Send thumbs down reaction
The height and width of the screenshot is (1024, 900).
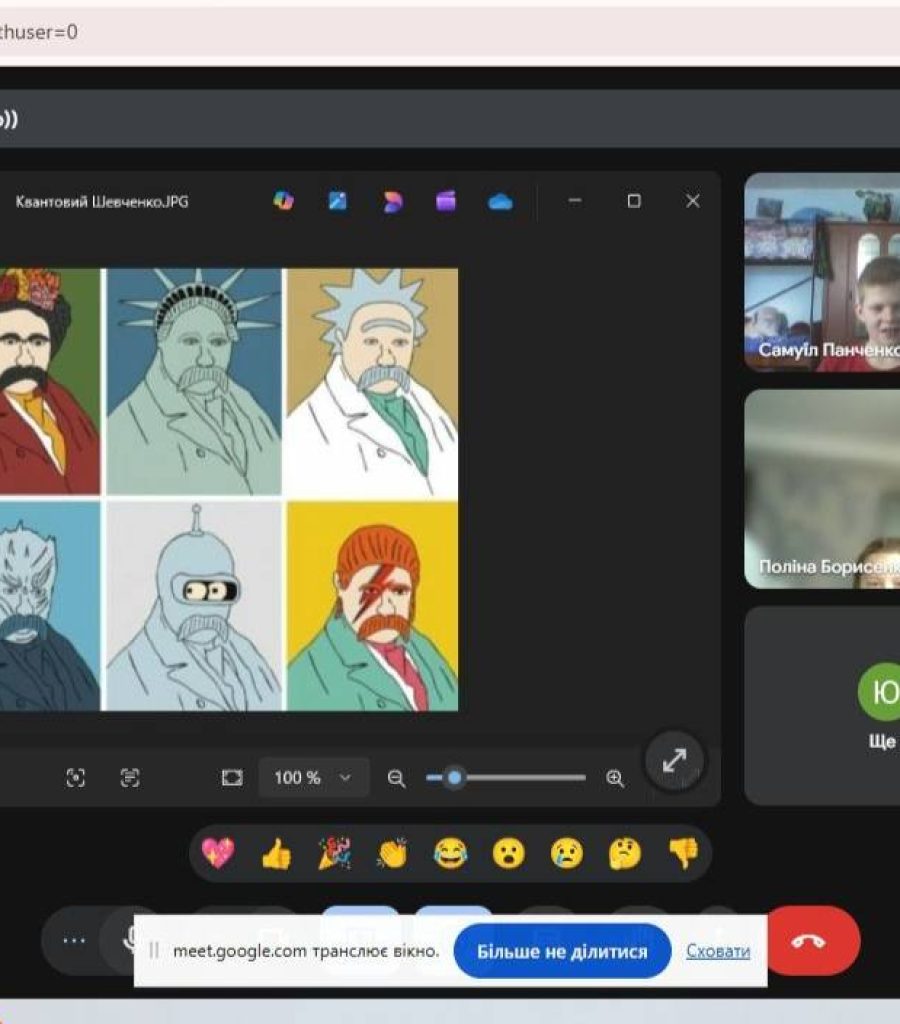683,853
